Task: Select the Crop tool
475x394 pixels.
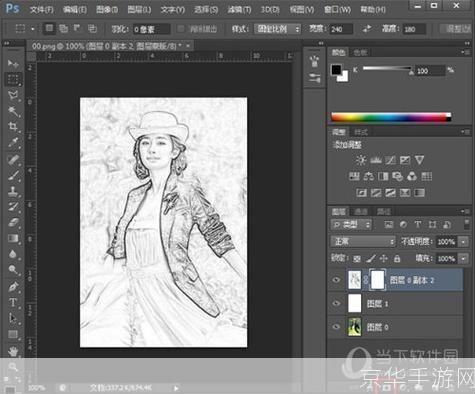Action: (x=13, y=127)
